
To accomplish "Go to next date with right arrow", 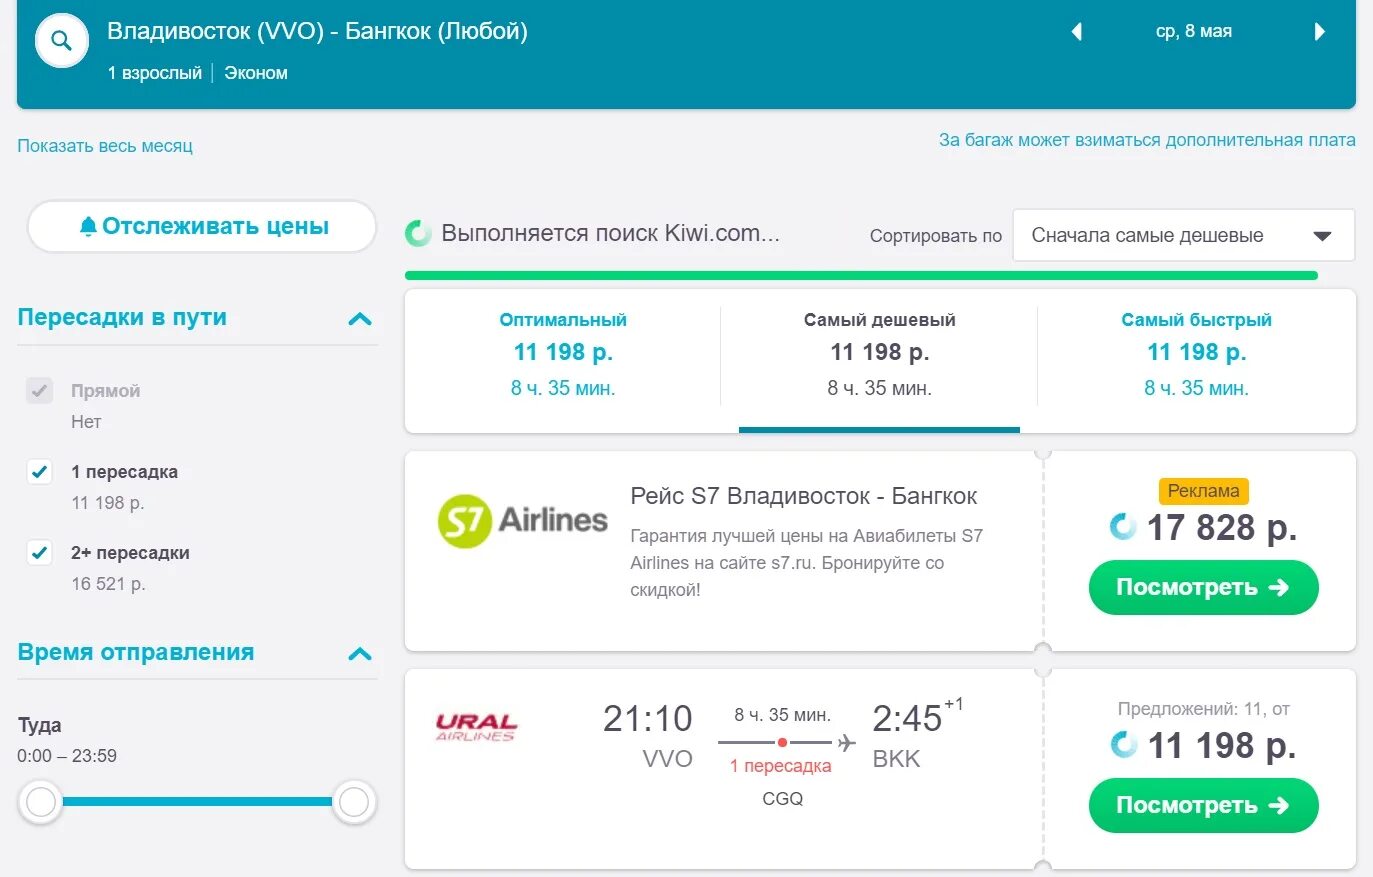I will (x=1319, y=32).
